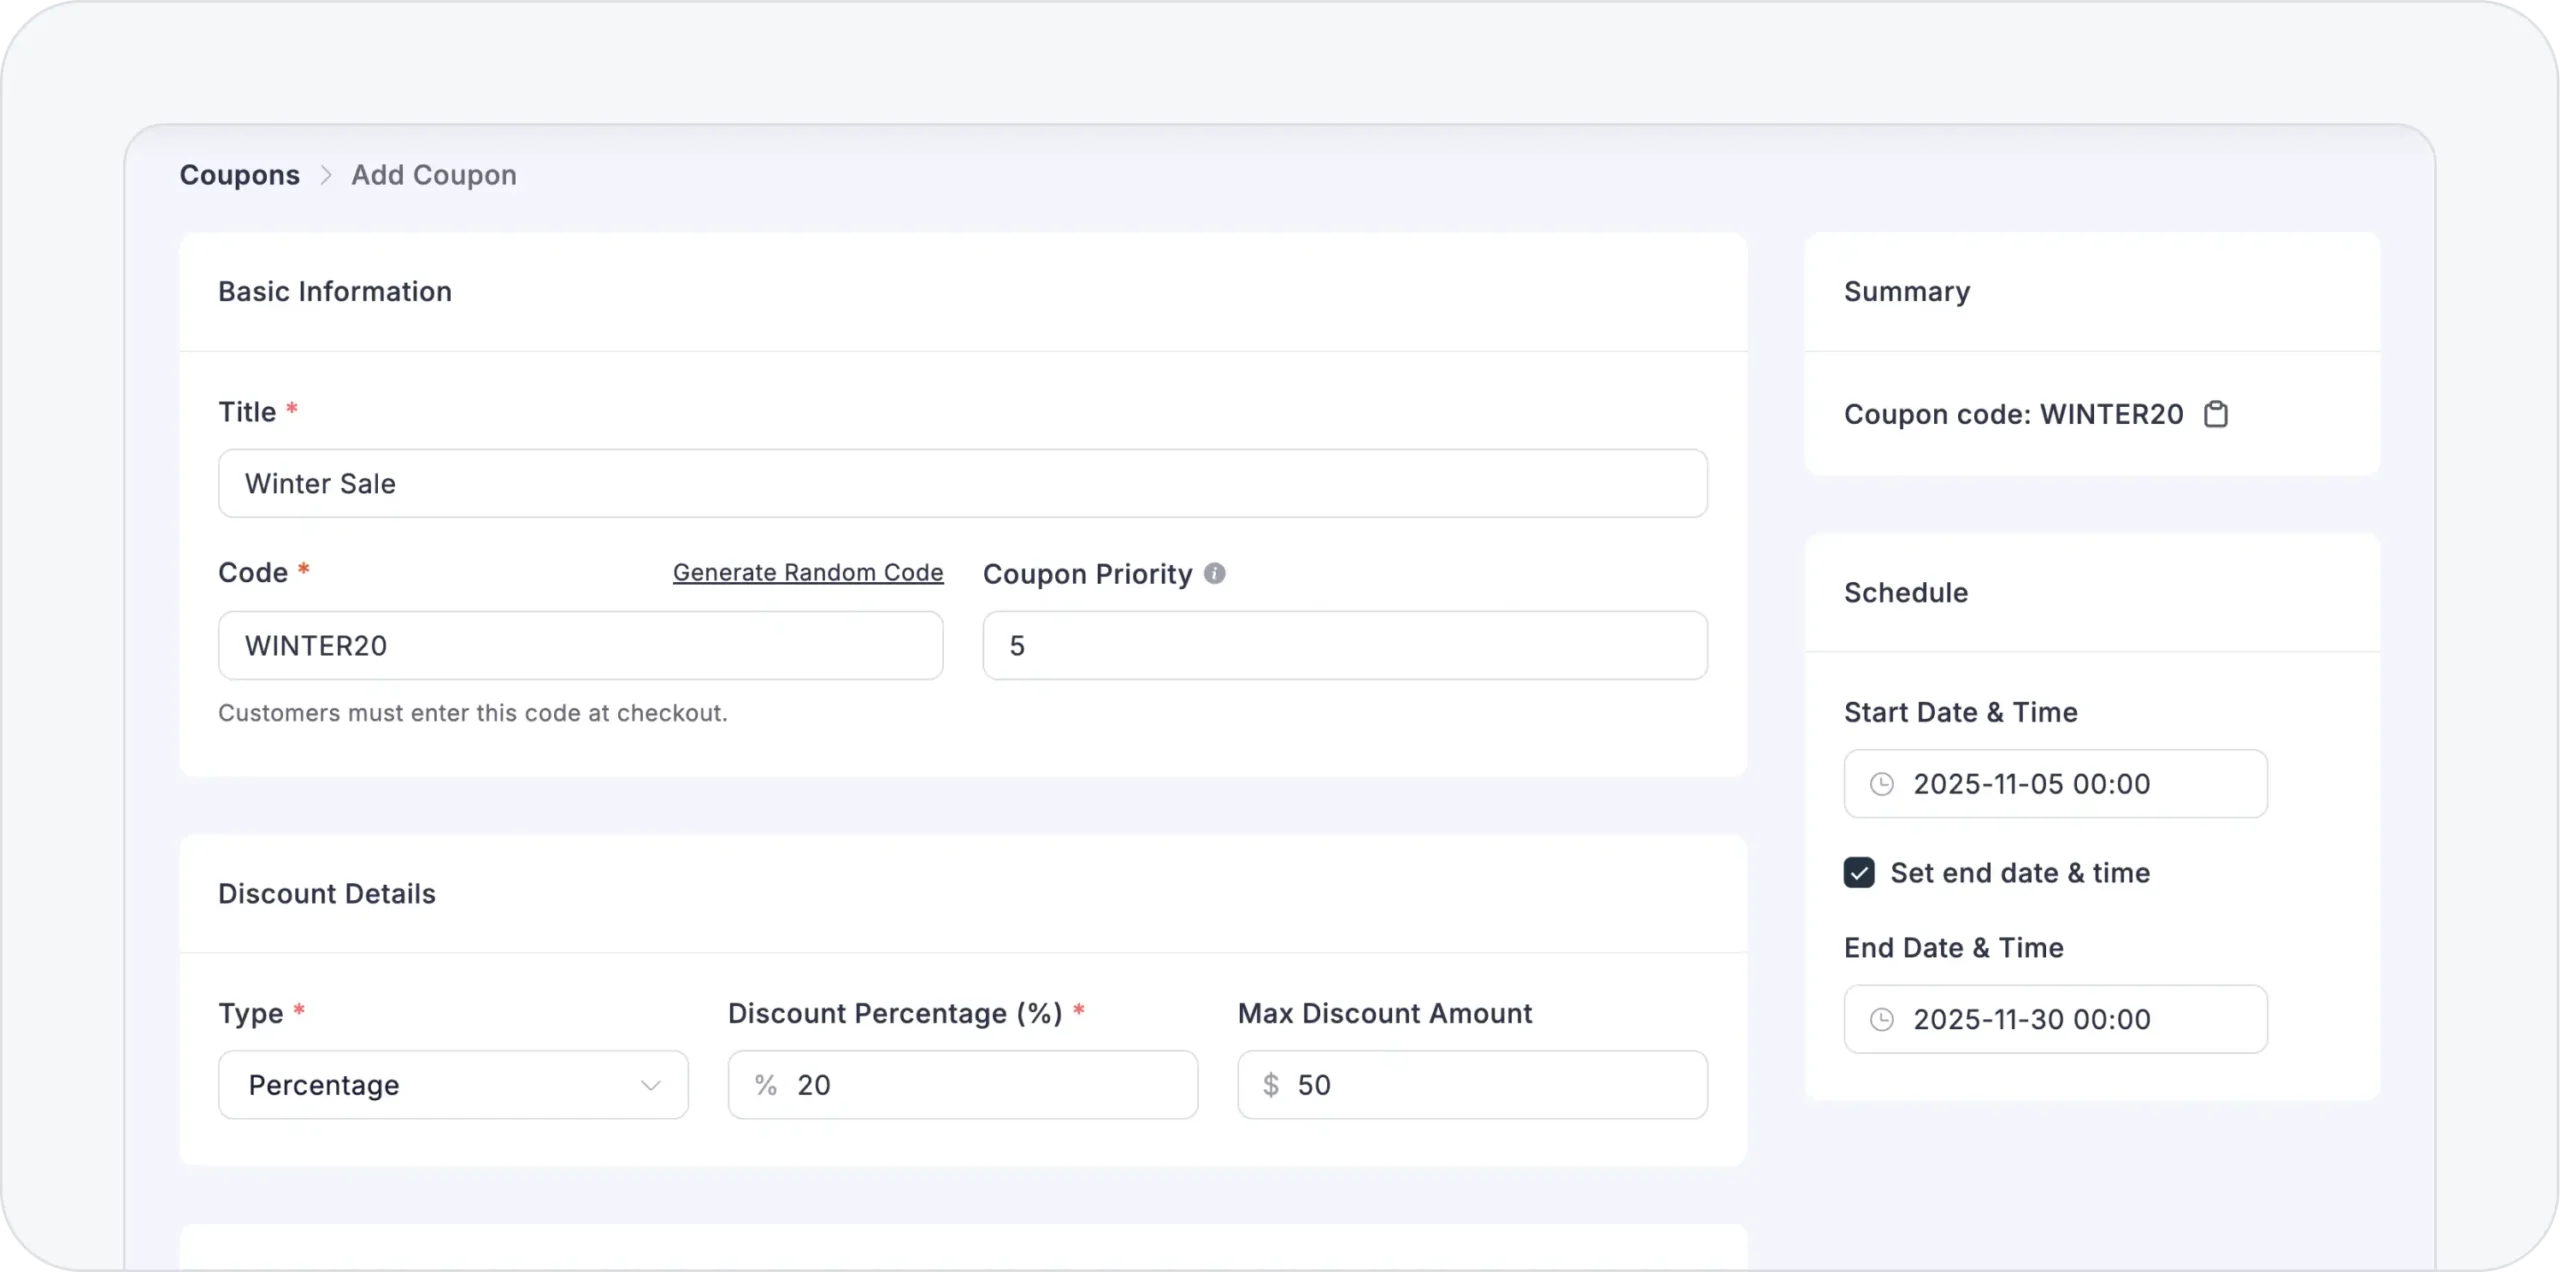
Task: Focus the Coupon Priority input field
Action: pos(1344,646)
